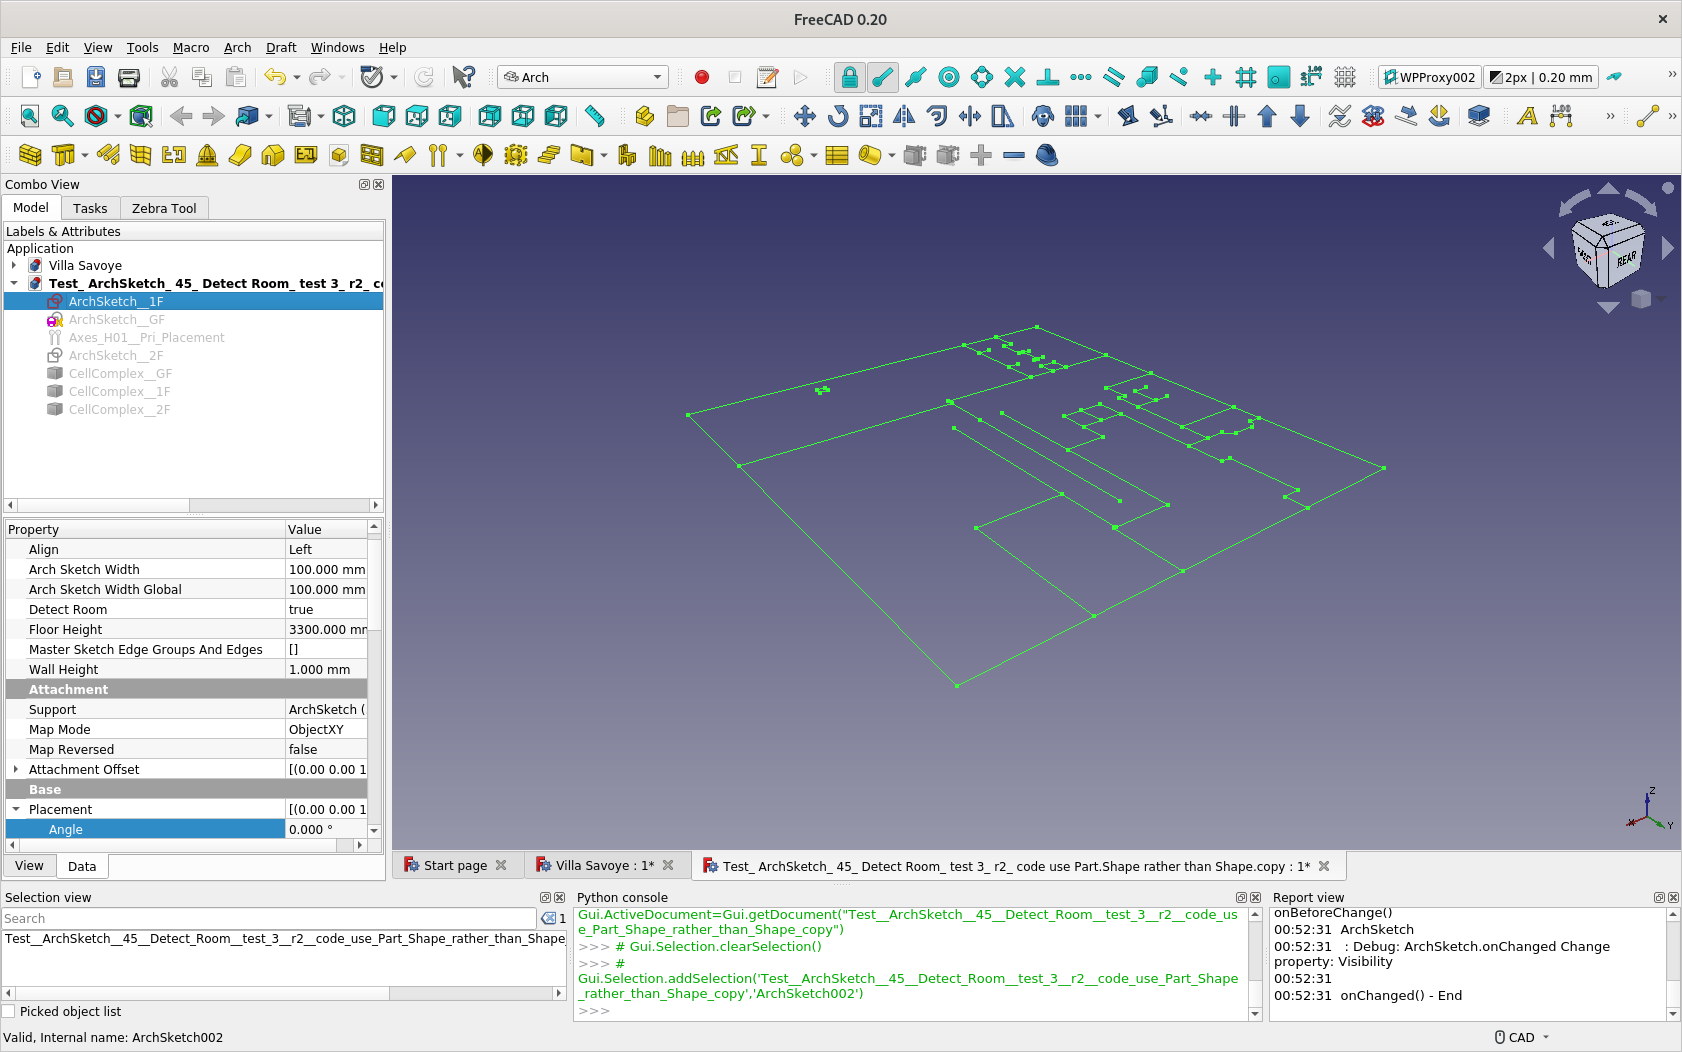This screenshot has width=1682, height=1052.
Task: Pick the Draft Rotate tool
Action: [837, 116]
